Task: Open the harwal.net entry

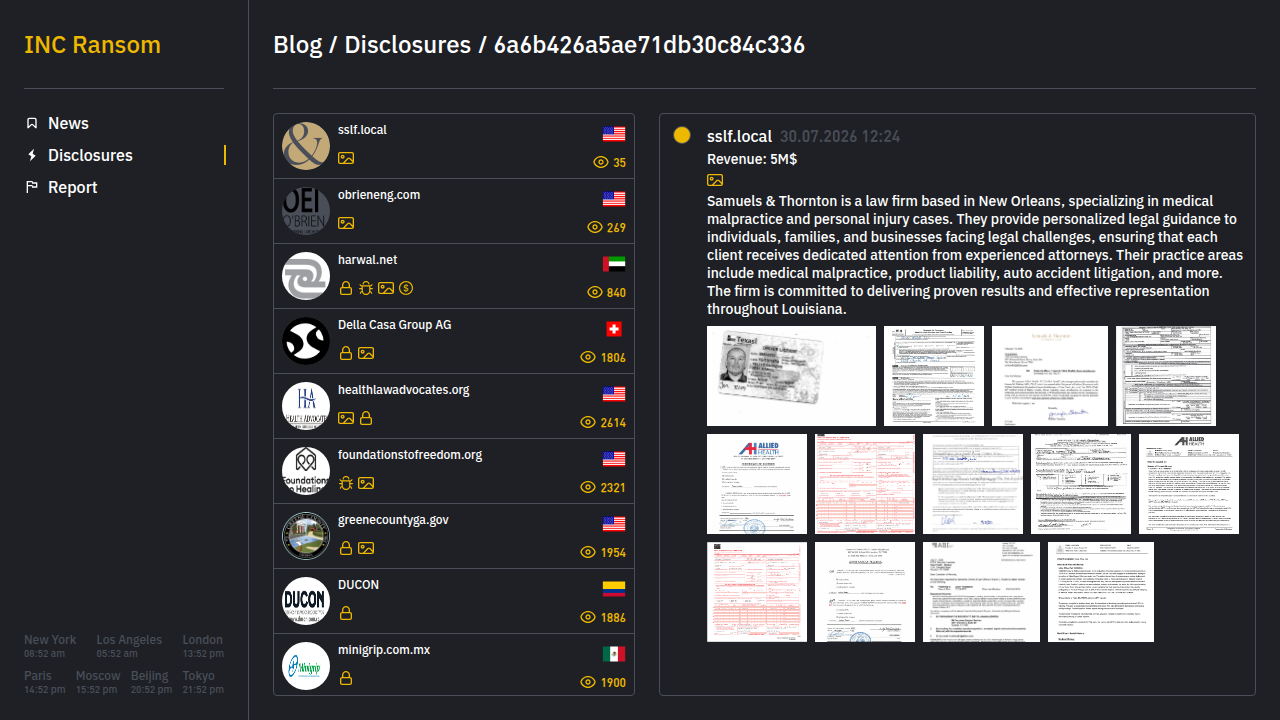Action: tap(454, 276)
